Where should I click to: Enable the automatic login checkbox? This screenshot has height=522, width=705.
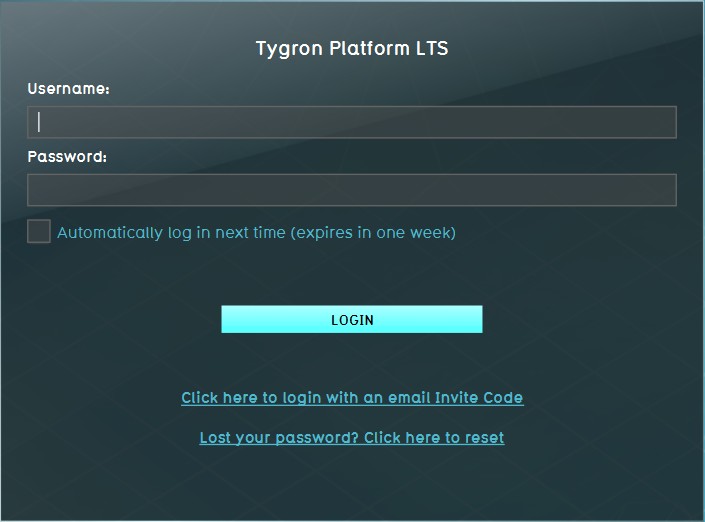[39, 231]
